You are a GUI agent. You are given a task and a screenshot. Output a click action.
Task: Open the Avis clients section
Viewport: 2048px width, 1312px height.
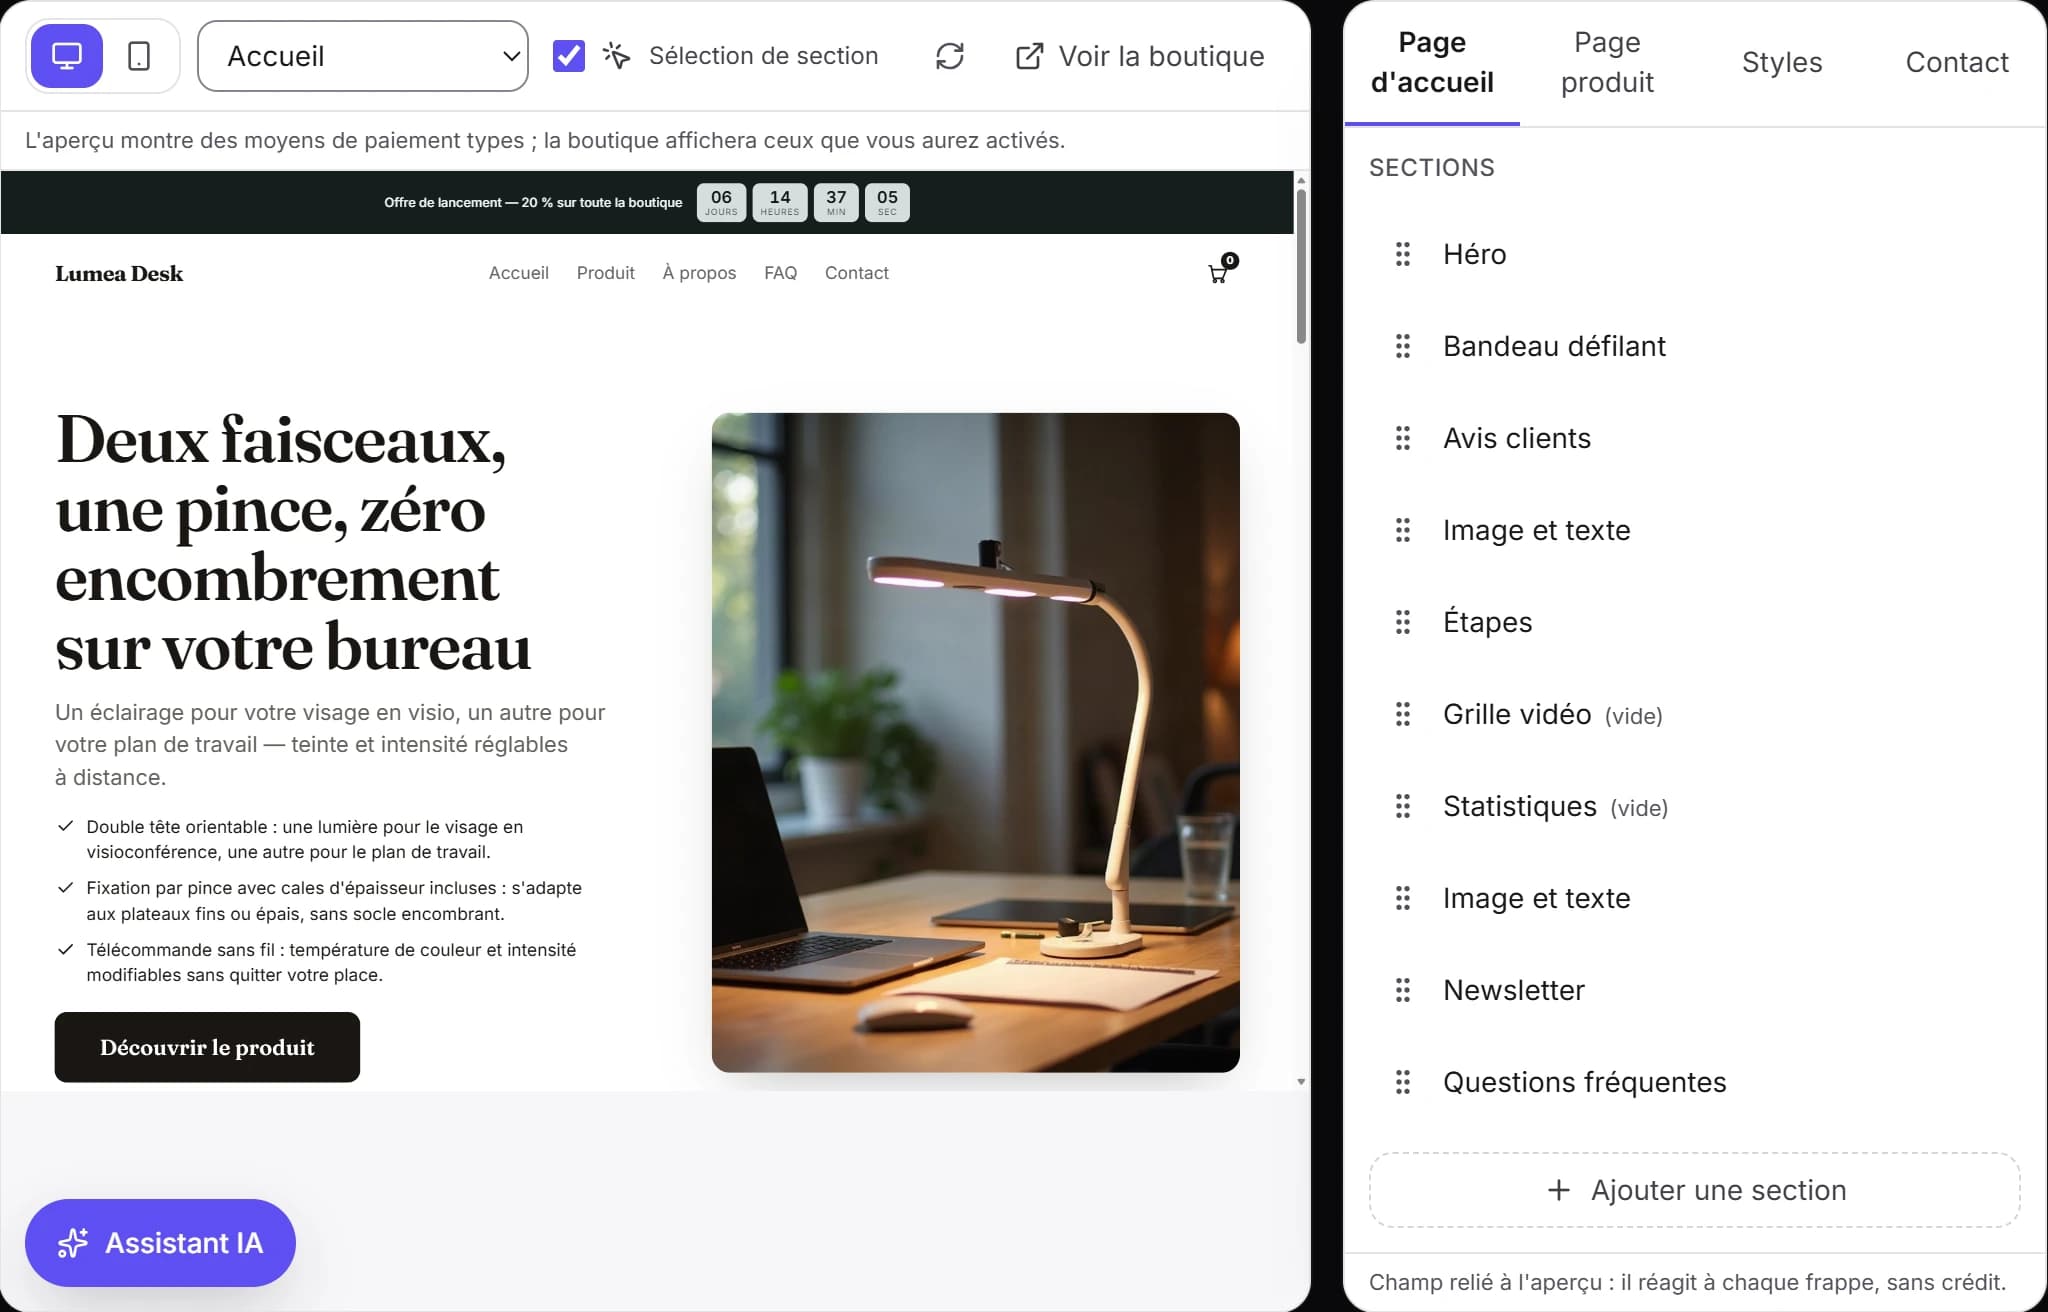tap(1694, 438)
